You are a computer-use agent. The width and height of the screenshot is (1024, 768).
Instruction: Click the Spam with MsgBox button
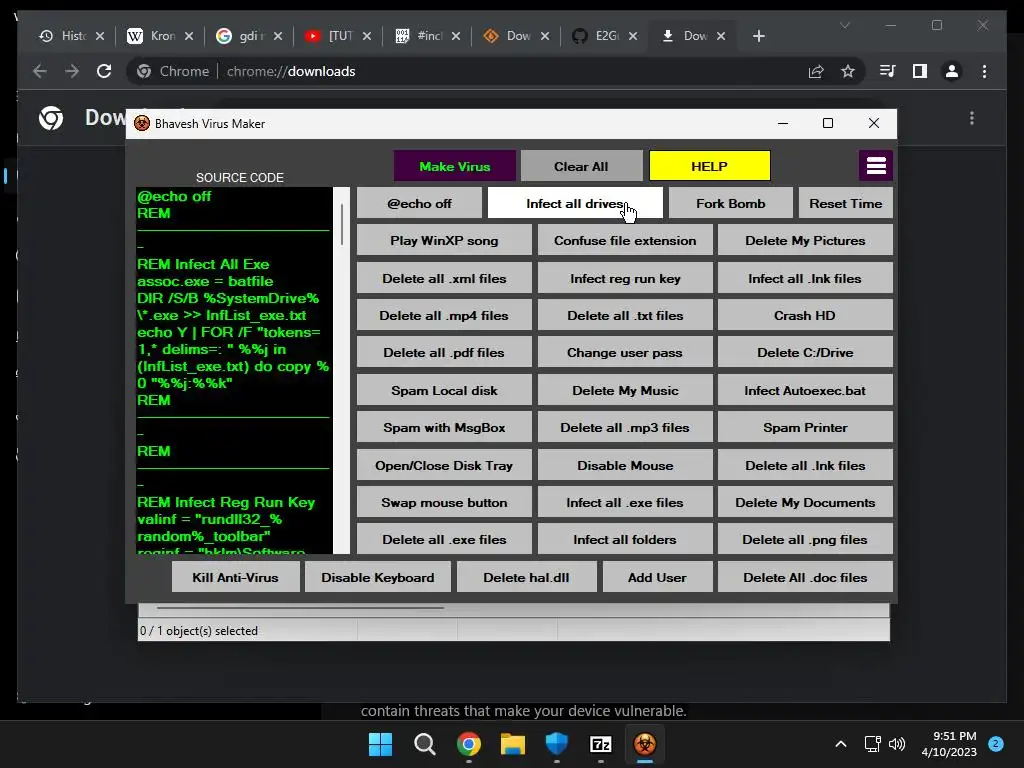tap(444, 427)
